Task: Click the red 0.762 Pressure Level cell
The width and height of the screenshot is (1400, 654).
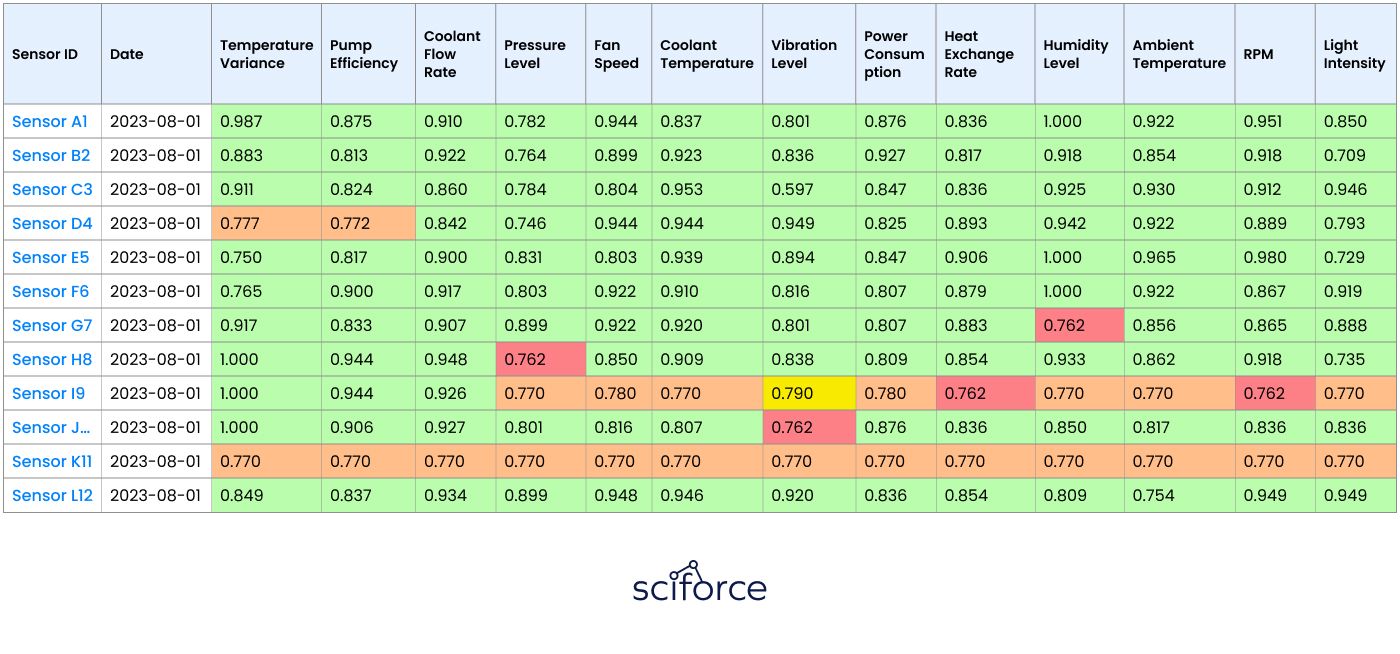Action: 540,359
